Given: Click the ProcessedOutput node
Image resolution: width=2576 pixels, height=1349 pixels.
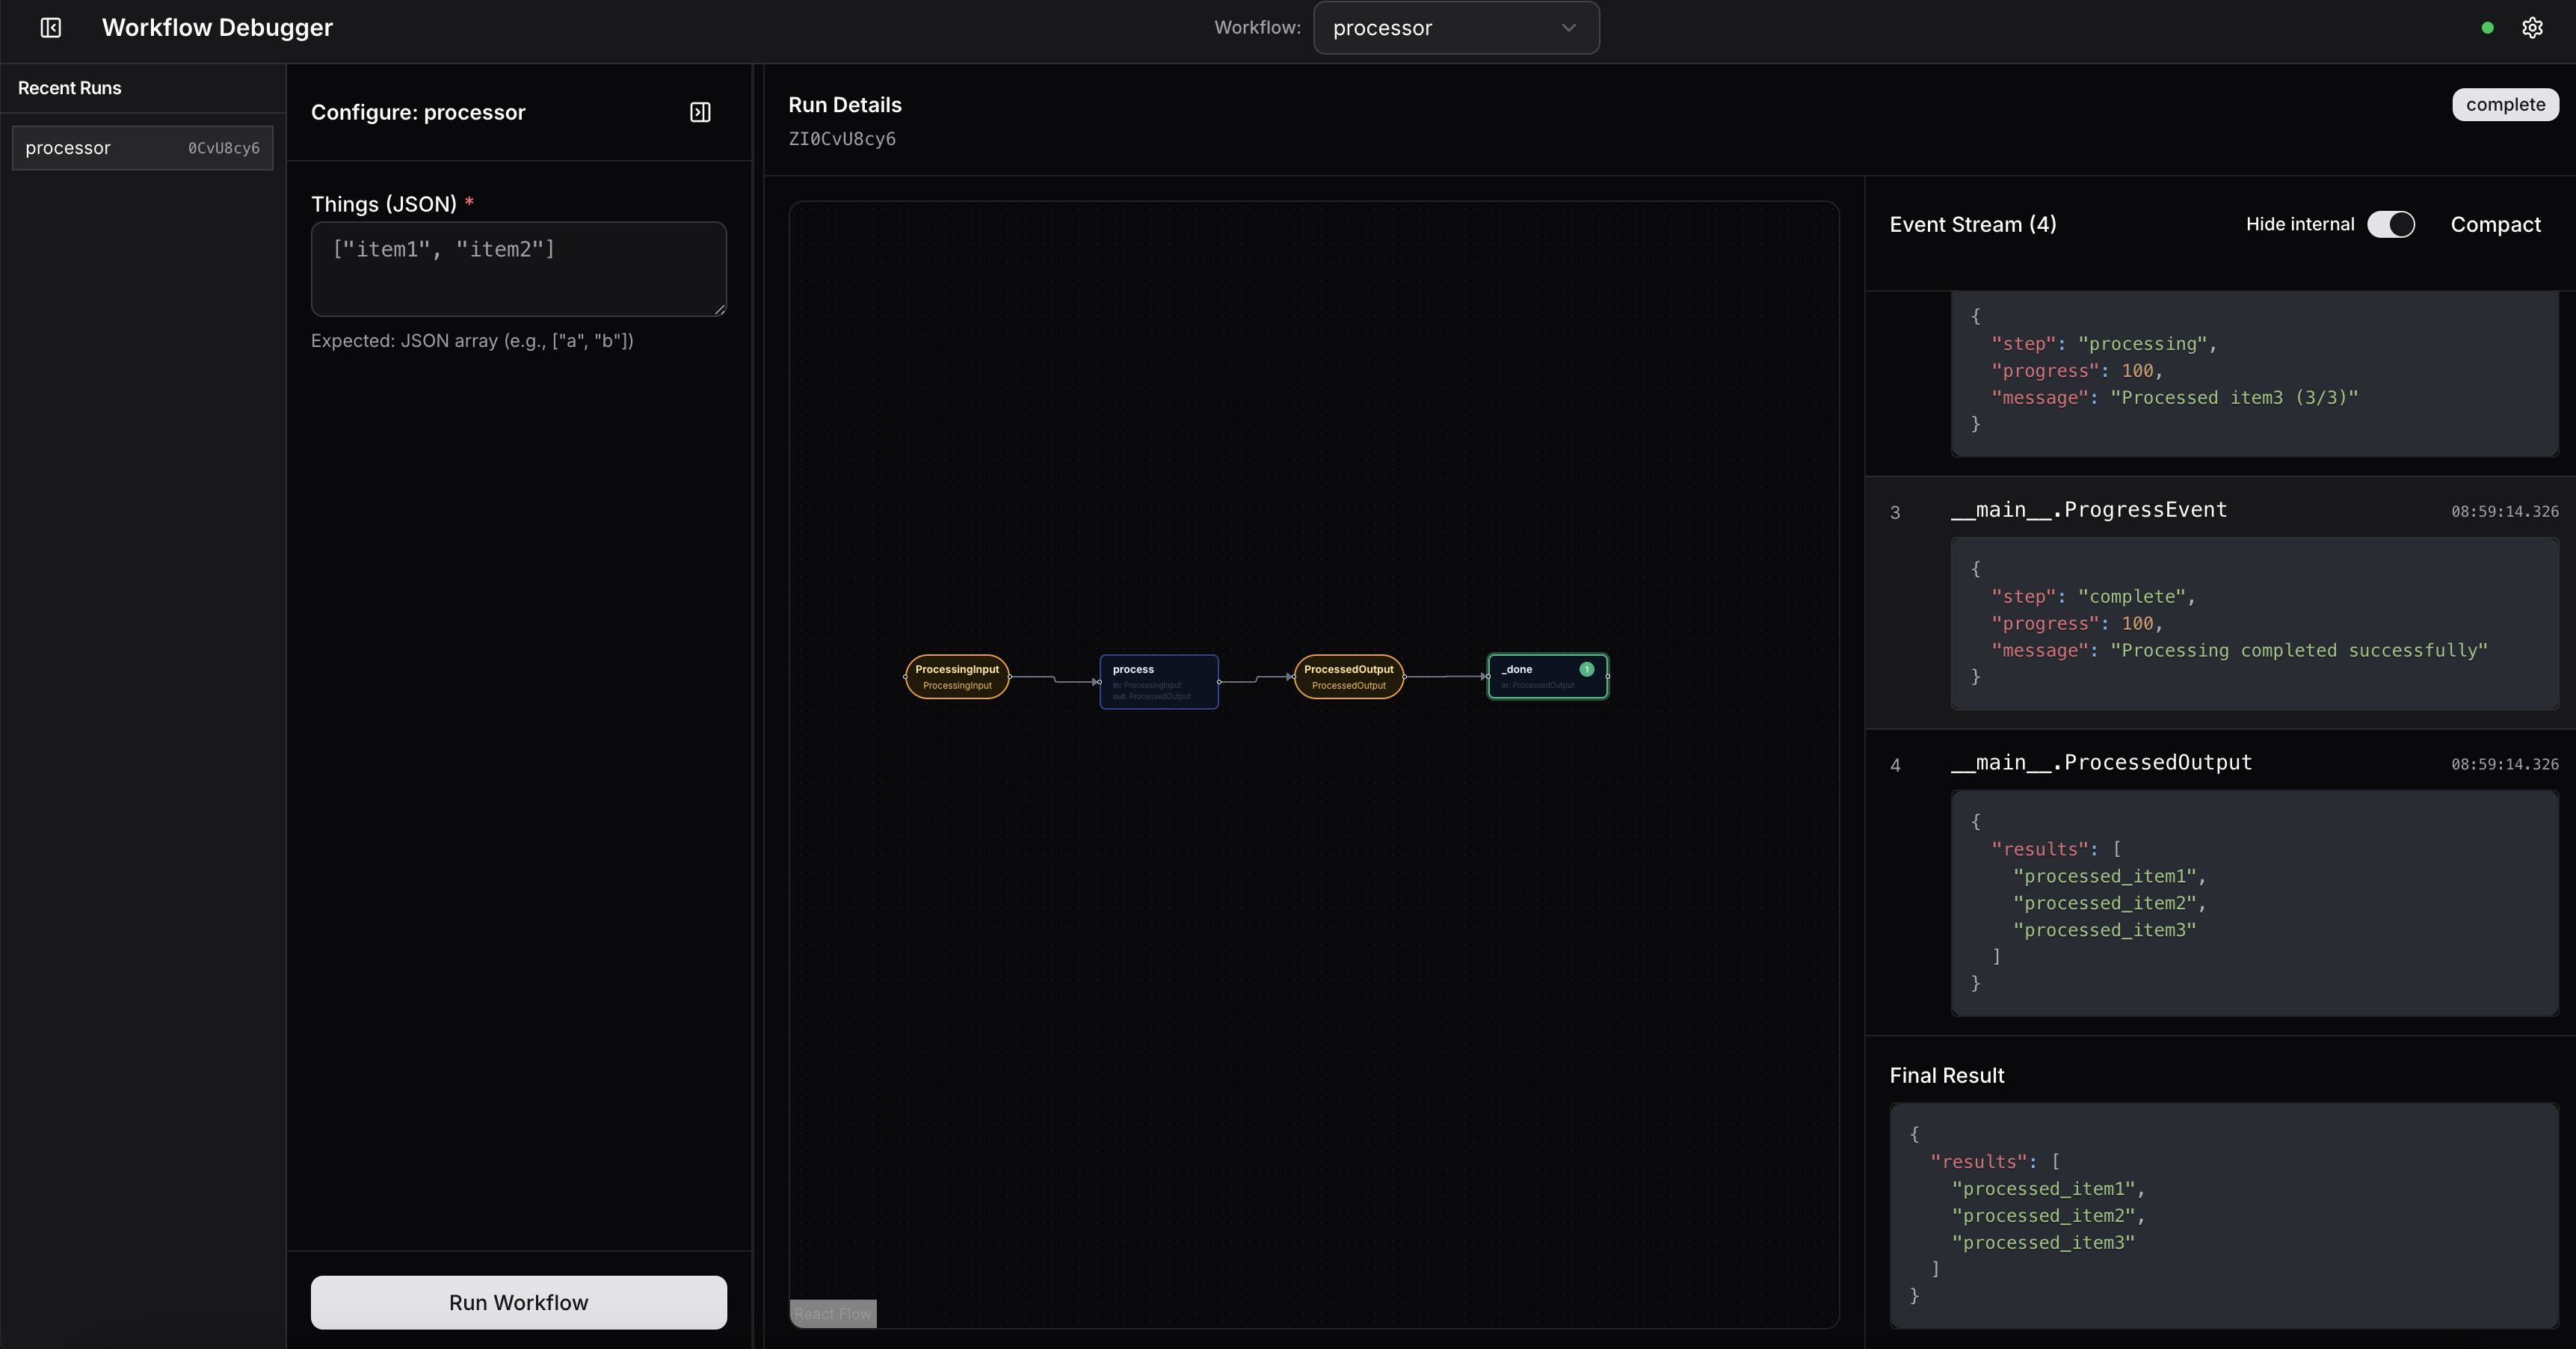Looking at the screenshot, I should click(1348, 676).
